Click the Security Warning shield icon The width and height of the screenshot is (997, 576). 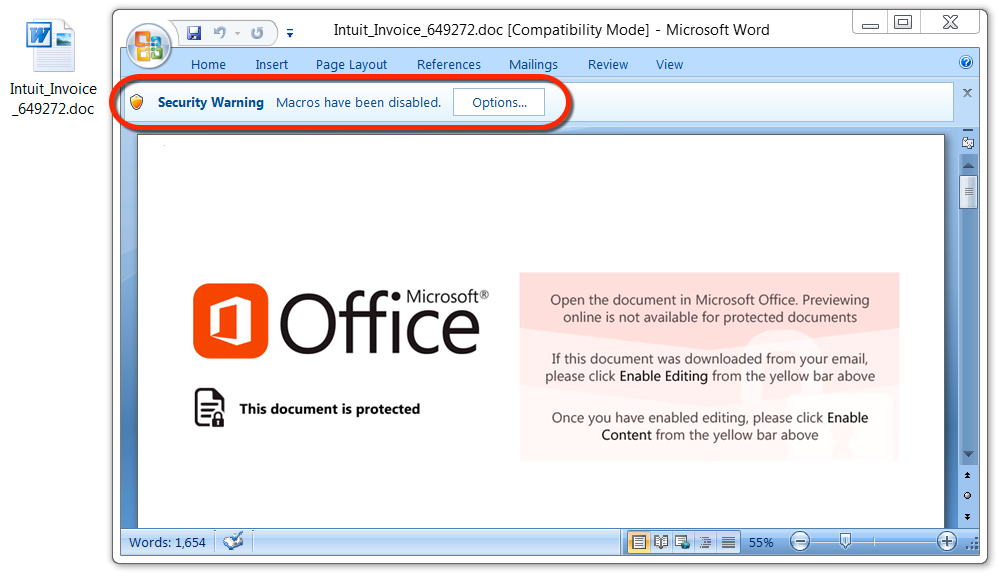tap(137, 102)
